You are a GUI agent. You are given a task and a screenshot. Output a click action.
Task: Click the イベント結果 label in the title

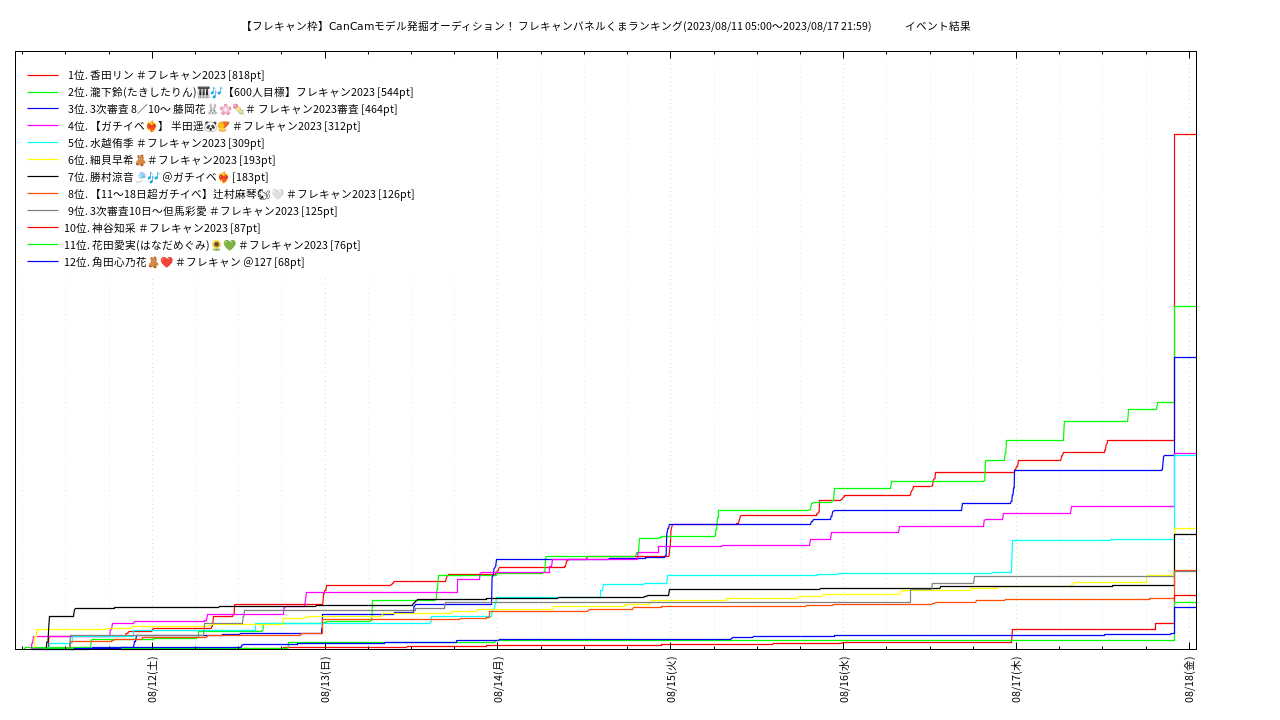[x=937, y=26]
